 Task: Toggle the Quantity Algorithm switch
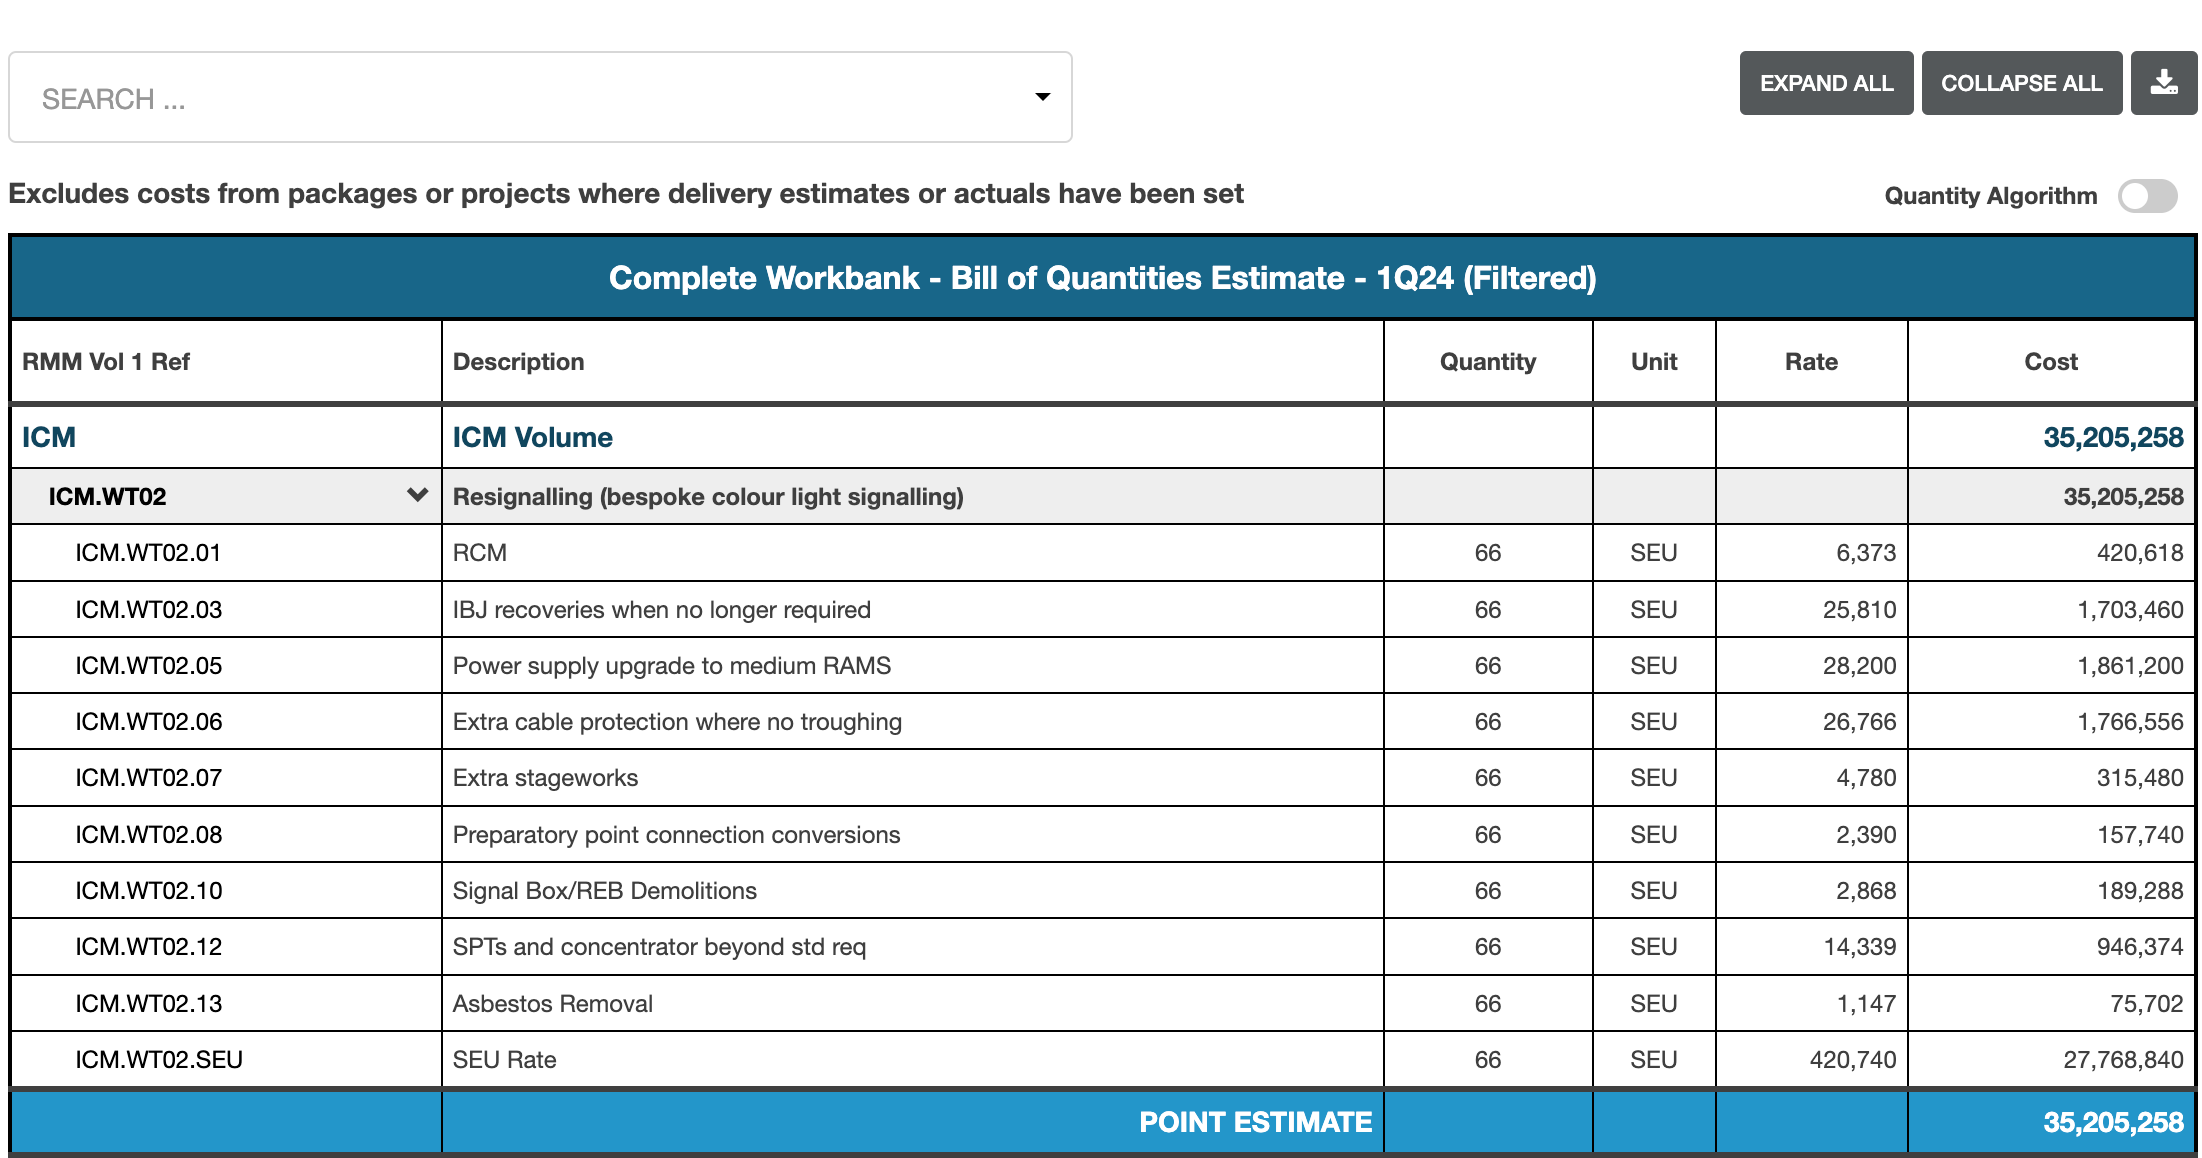(x=2146, y=196)
